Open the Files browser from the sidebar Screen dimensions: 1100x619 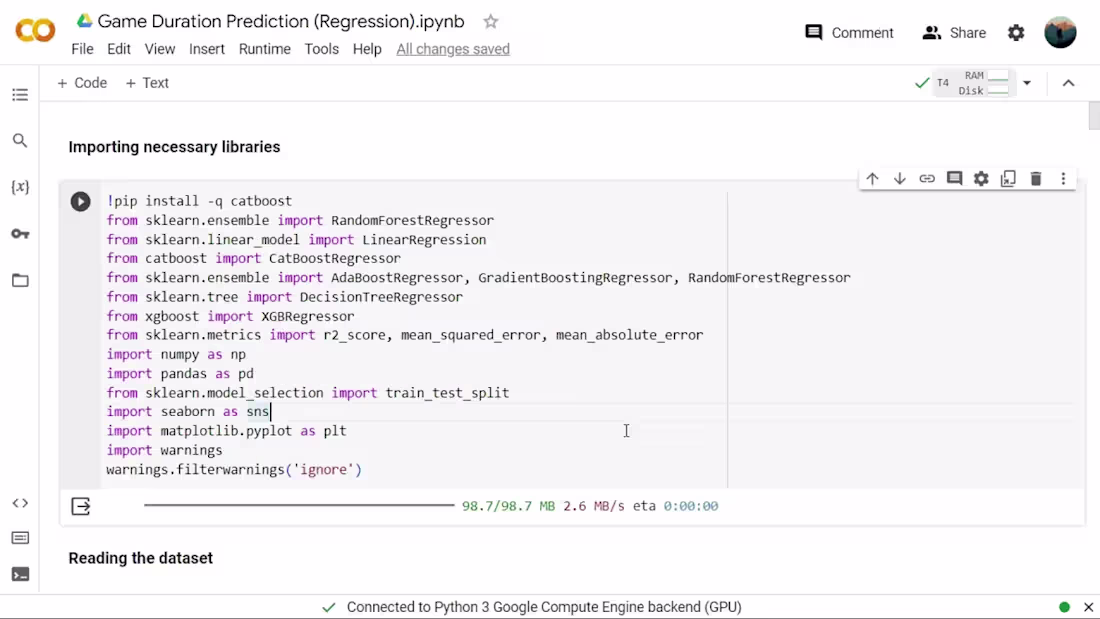(x=20, y=280)
